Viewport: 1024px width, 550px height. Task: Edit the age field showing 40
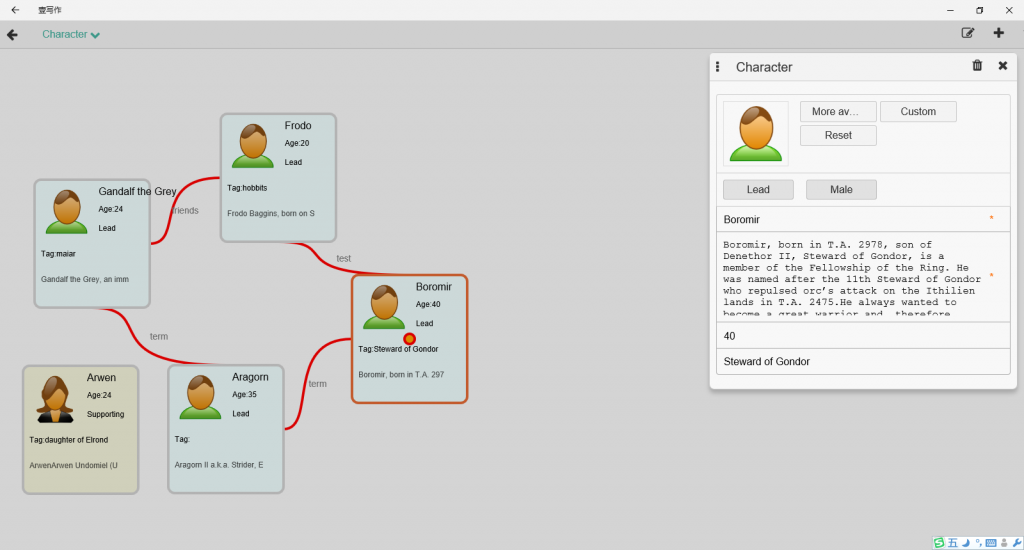pos(863,336)
